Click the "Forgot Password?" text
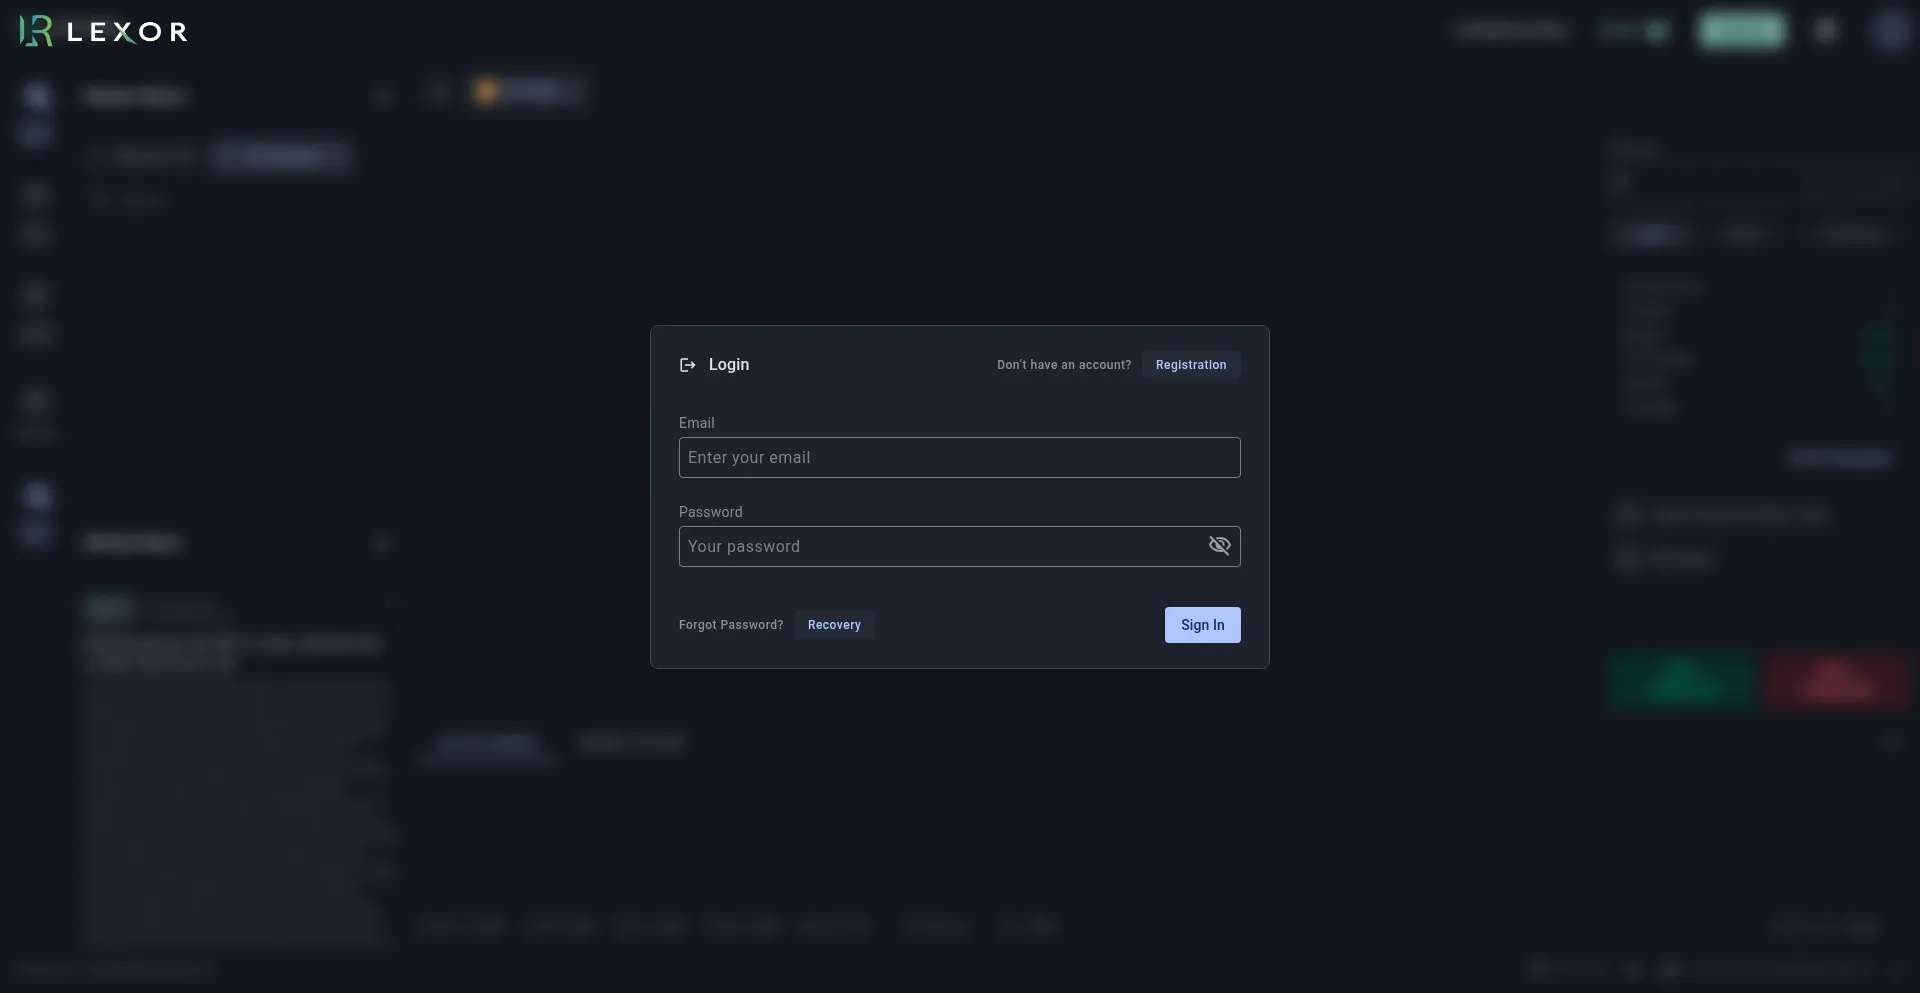 click(x=731, y=625)
